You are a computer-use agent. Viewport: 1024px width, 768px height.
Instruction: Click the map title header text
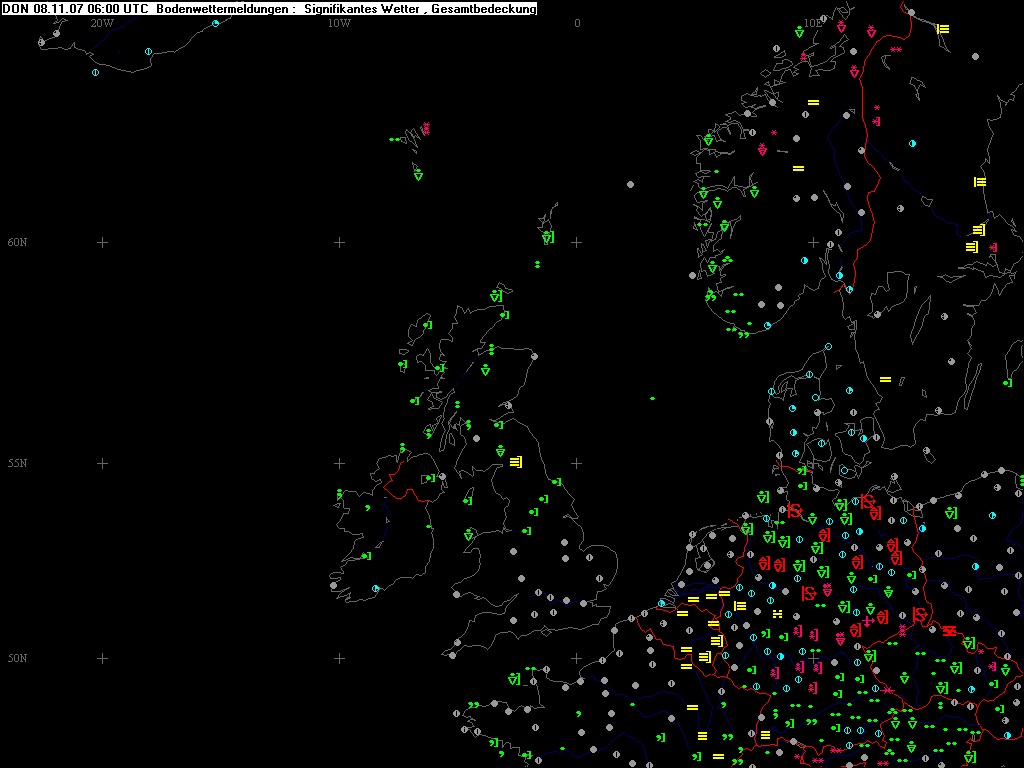(x=269, y=9)
